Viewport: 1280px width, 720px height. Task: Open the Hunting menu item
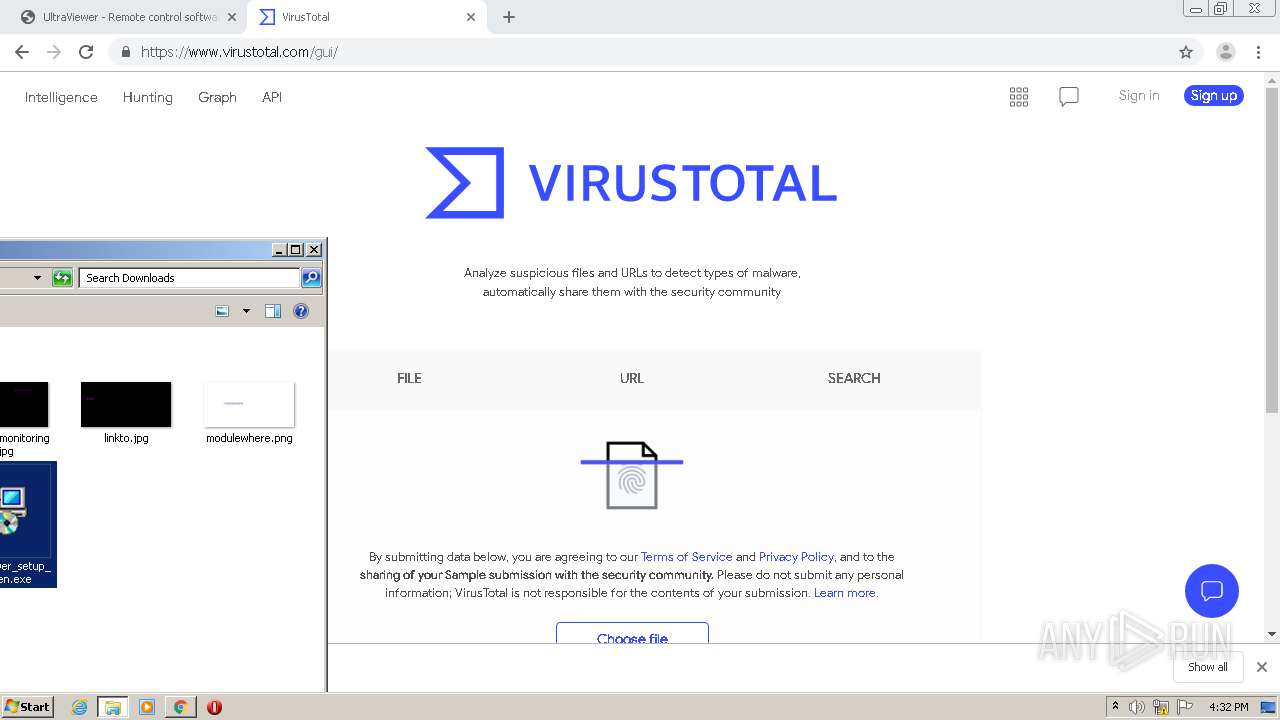pos(148,97)
